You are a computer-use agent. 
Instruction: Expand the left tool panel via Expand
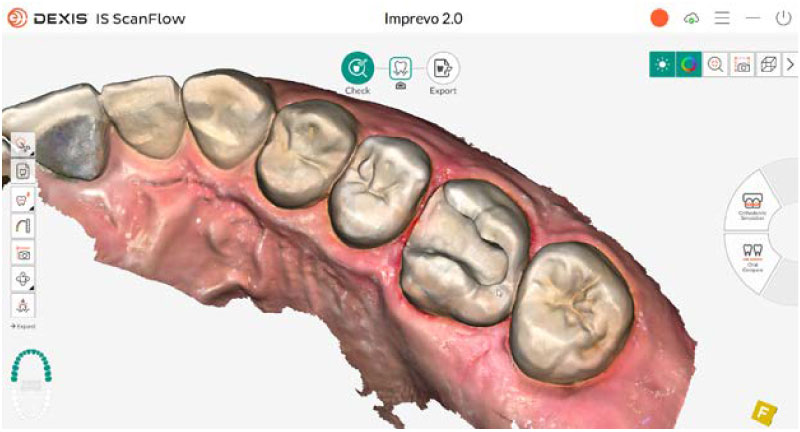[x=23, y=326]
